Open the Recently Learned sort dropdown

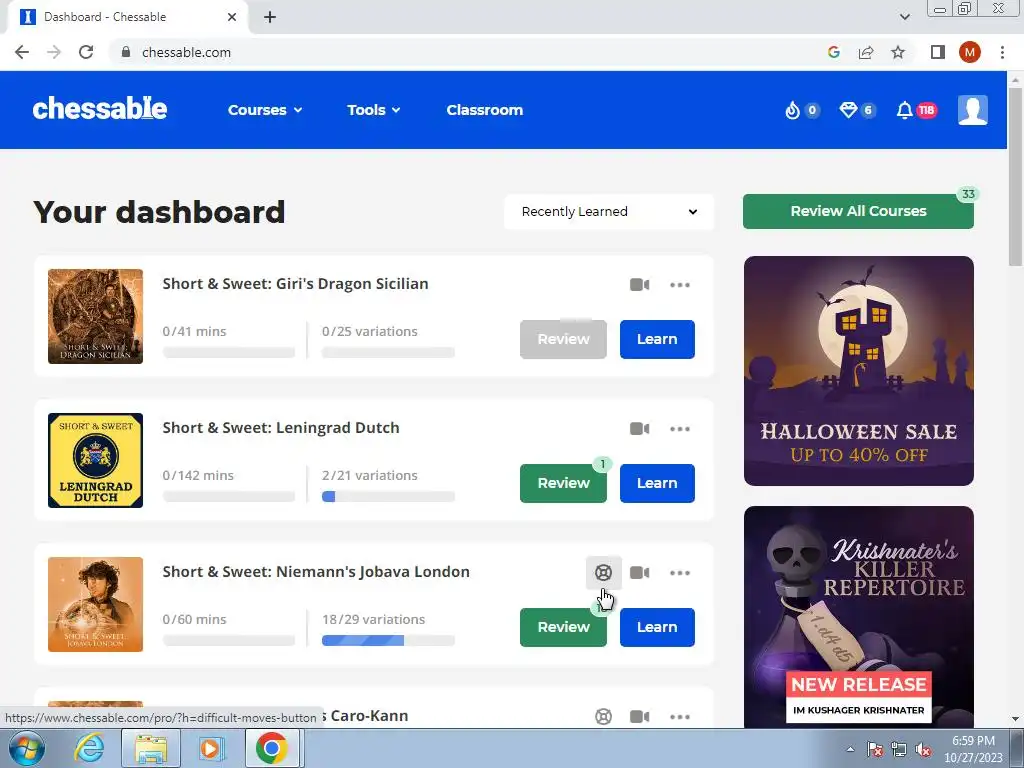click(x=609, y=212)
